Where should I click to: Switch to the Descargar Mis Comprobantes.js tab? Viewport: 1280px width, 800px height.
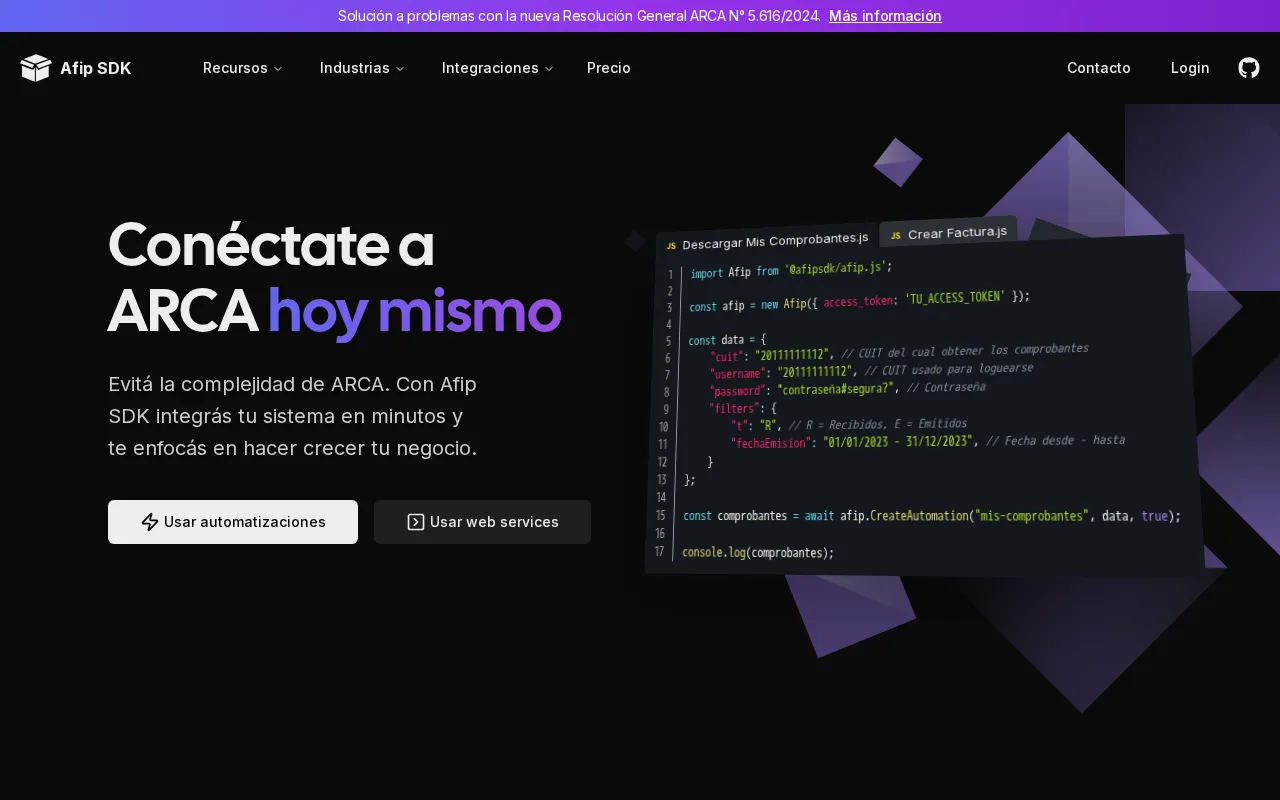point(767,241)
